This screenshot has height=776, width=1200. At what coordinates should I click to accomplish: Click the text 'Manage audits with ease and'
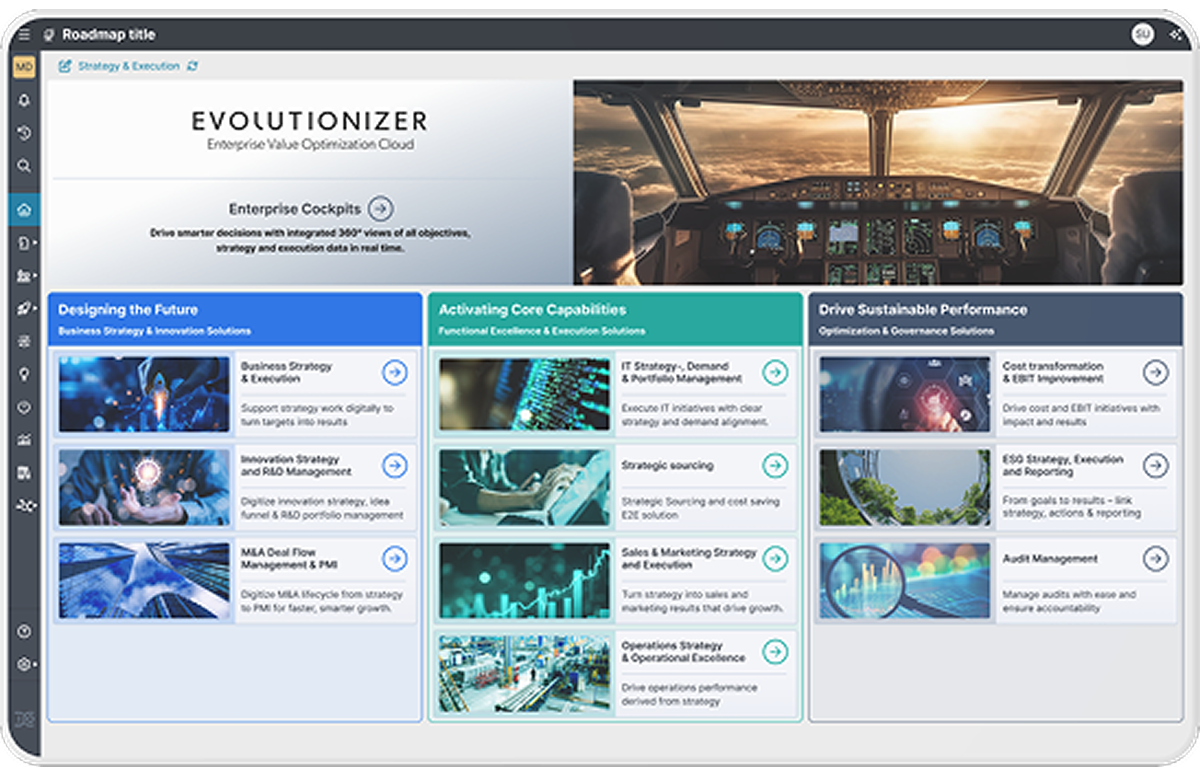tap(1069, 594)
